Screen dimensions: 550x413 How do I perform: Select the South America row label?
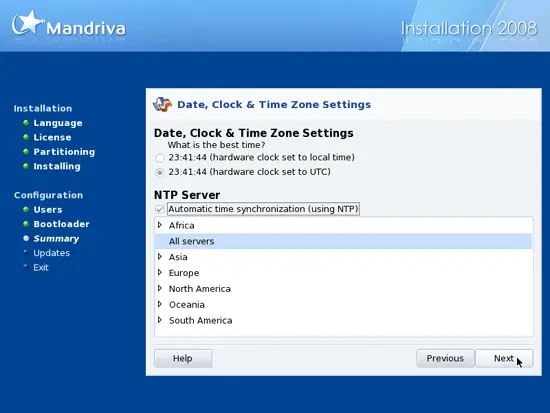tap(200, 320)
